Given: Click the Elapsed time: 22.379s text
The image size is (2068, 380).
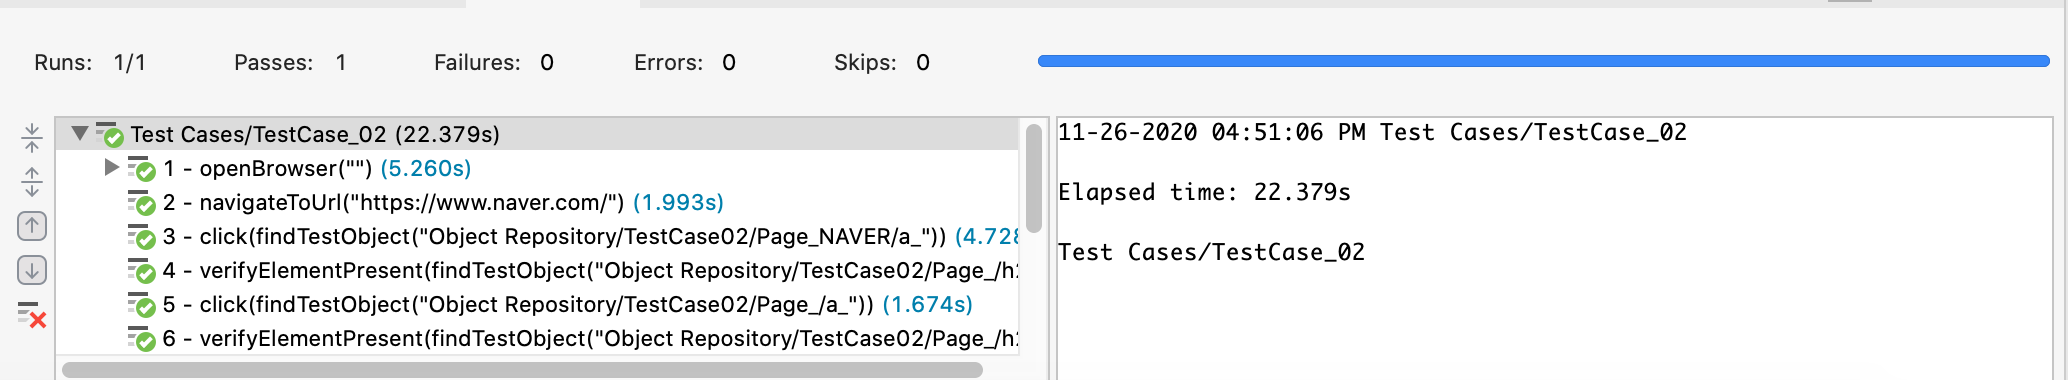Looking at the screenshot, I should click(x=1205, y=192).
